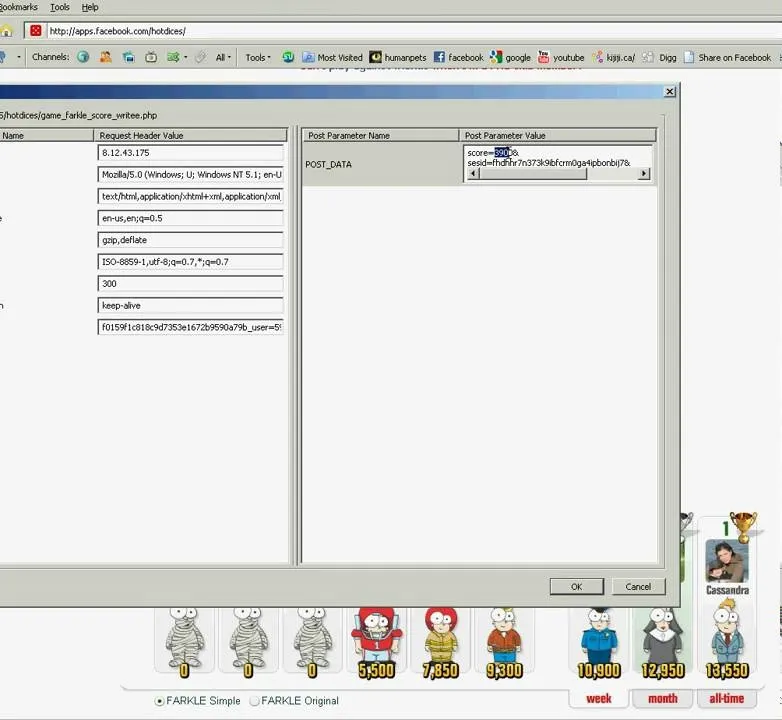Select the photos channel icon
782x720 pixels.
pos(129,57)
